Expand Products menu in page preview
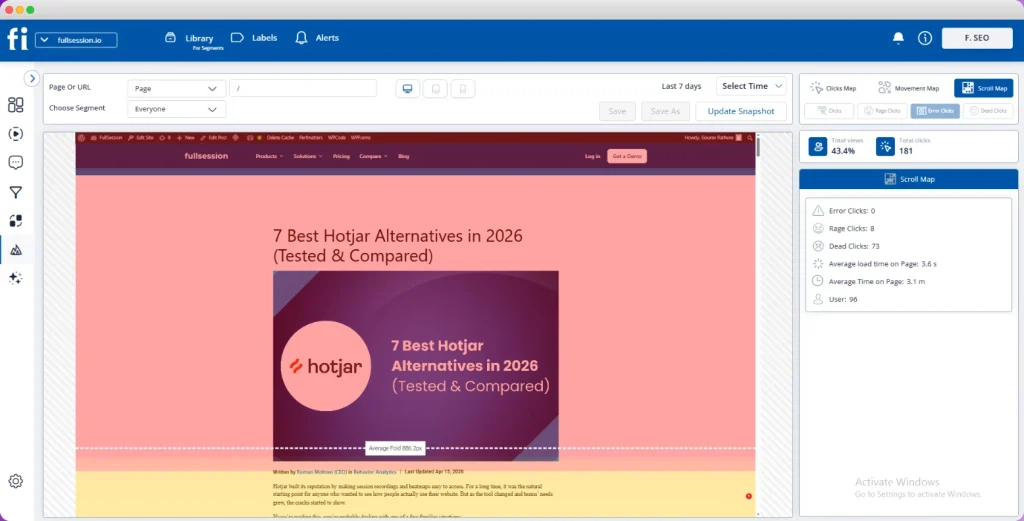This screenshot has width=1024, height=521. point(269,156)
